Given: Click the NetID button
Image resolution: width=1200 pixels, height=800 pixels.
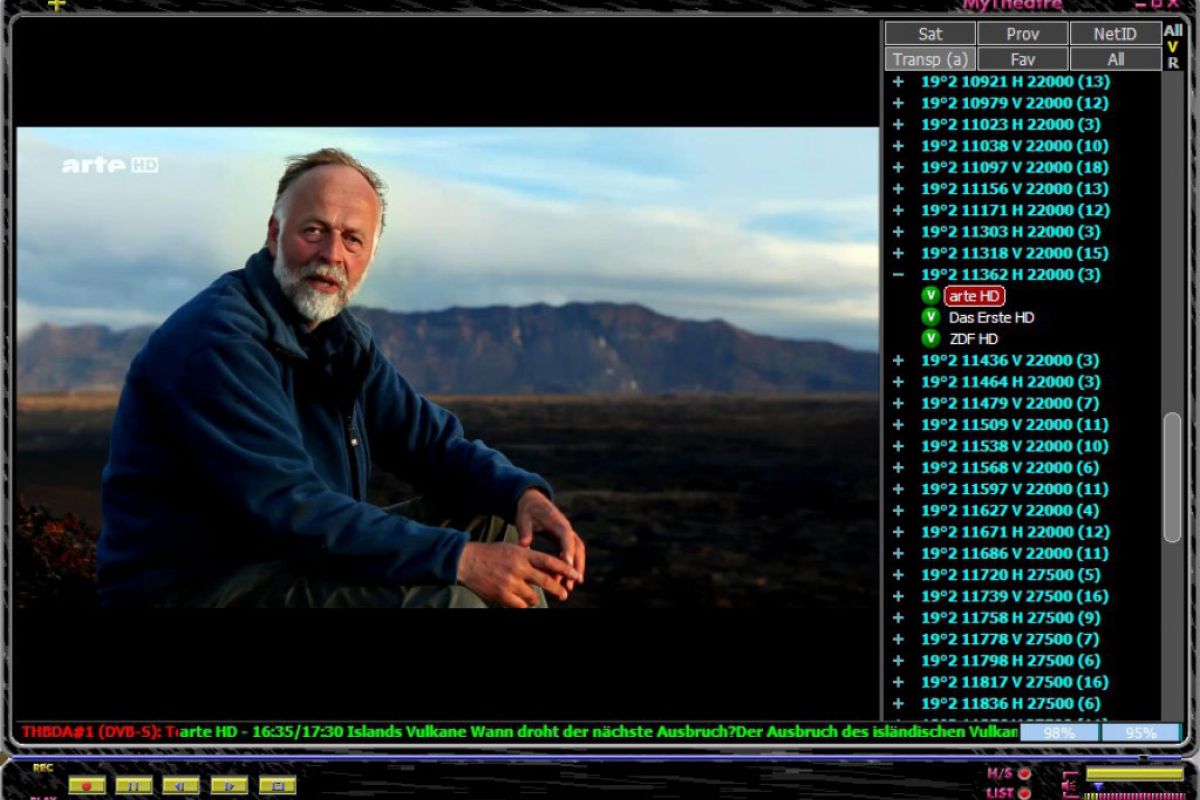Looking at the screenshot, I should (x=1114, y=34).
